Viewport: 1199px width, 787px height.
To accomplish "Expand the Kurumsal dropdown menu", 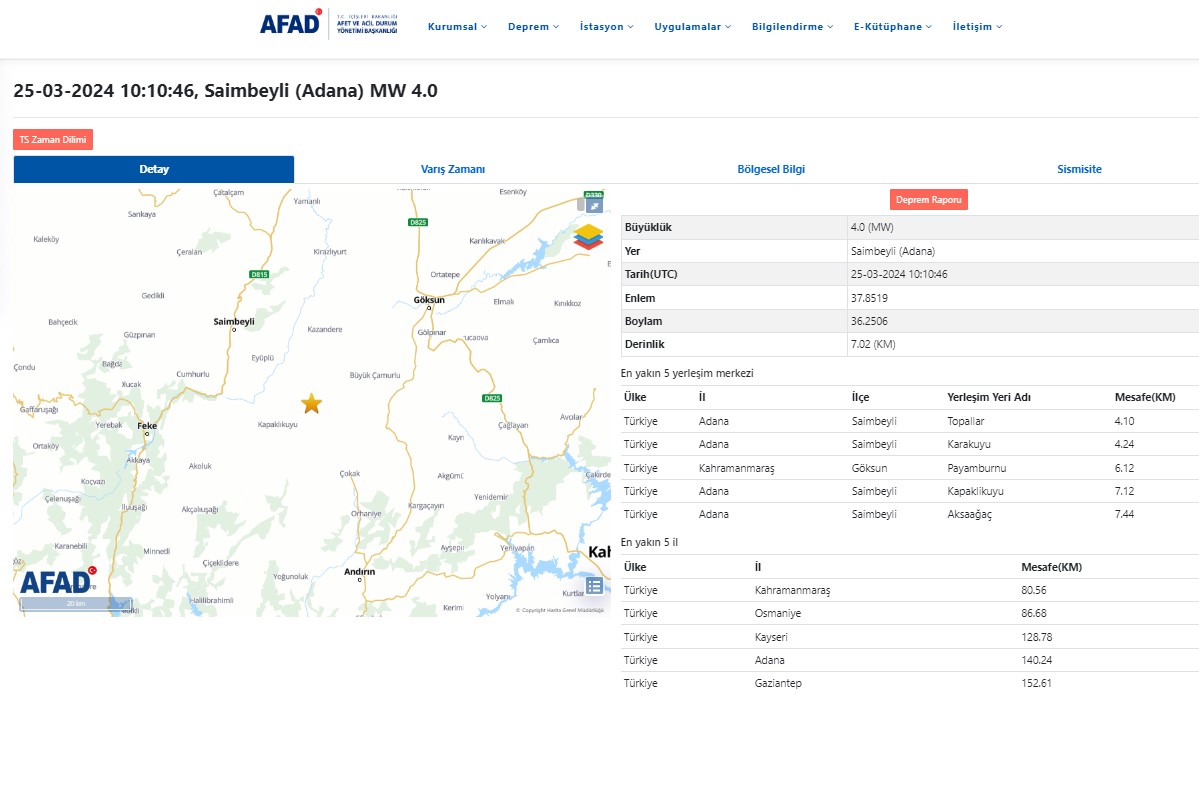I will click(457, 27).
